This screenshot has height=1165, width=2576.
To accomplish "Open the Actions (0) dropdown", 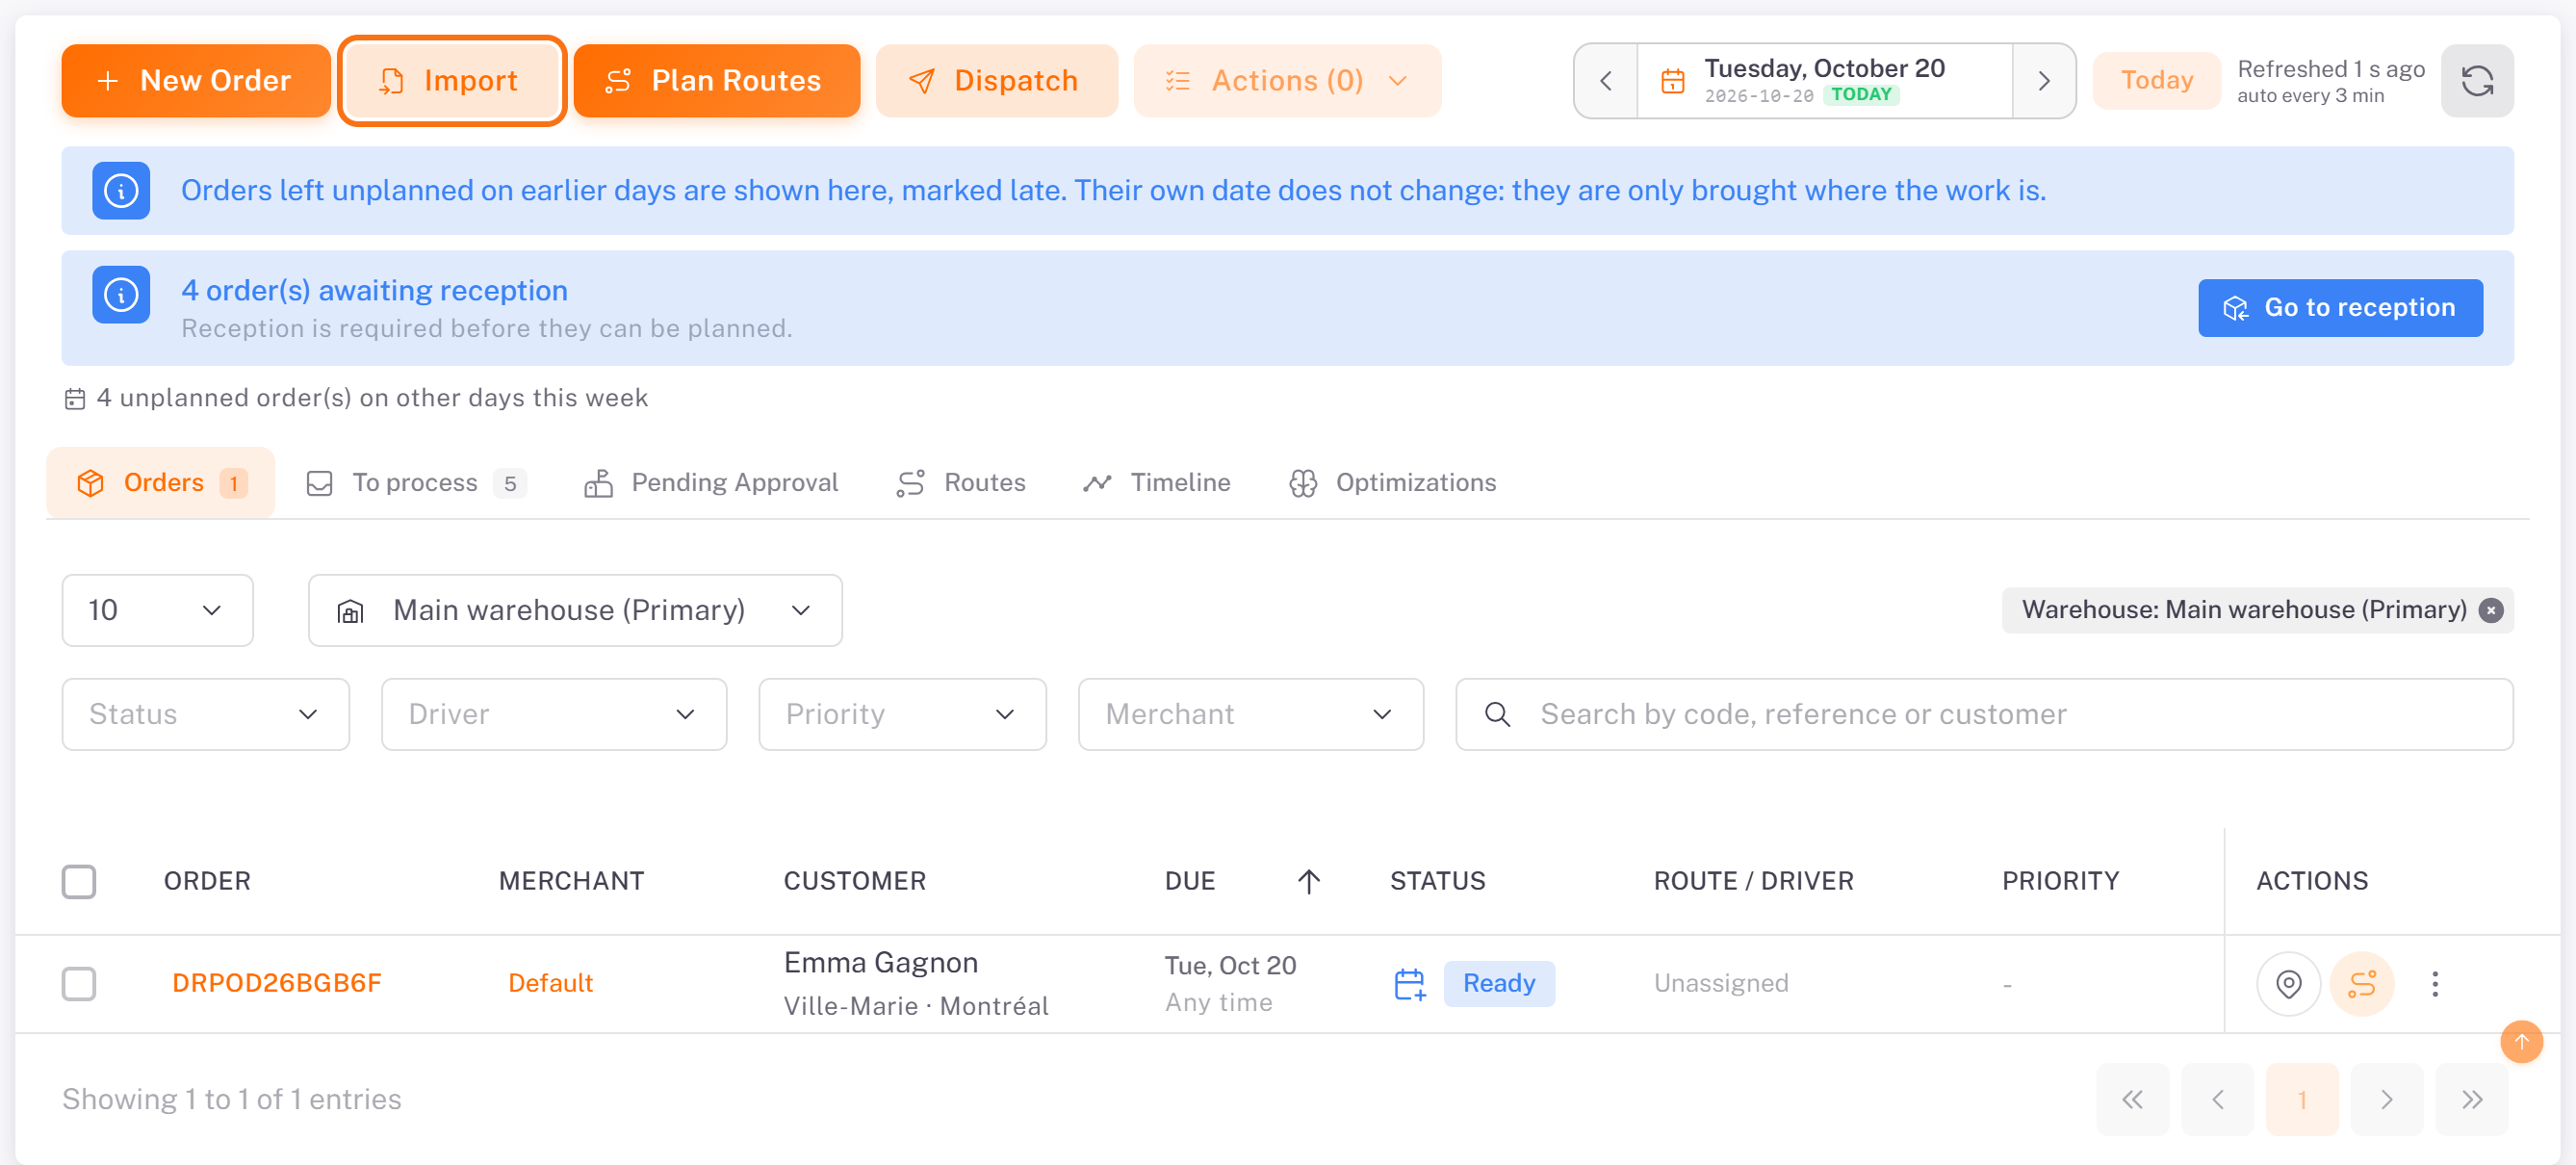I will (x=1286, y=81).
